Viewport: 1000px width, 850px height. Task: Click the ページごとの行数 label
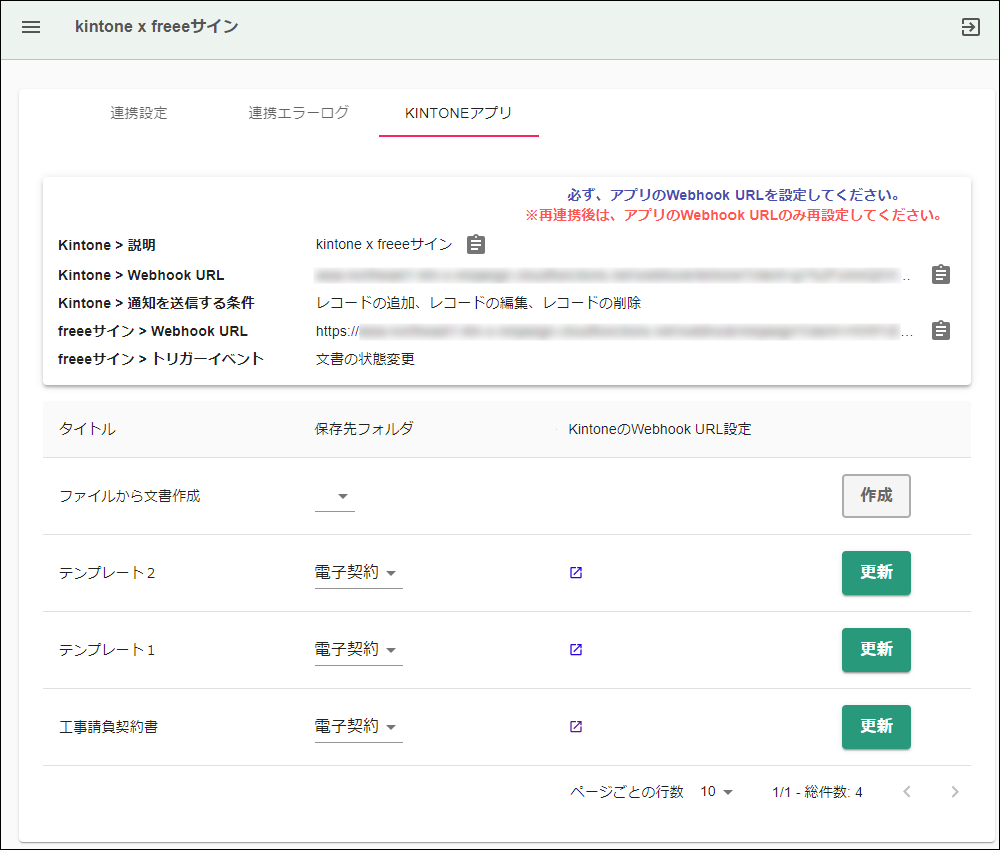tap(627, 792)
